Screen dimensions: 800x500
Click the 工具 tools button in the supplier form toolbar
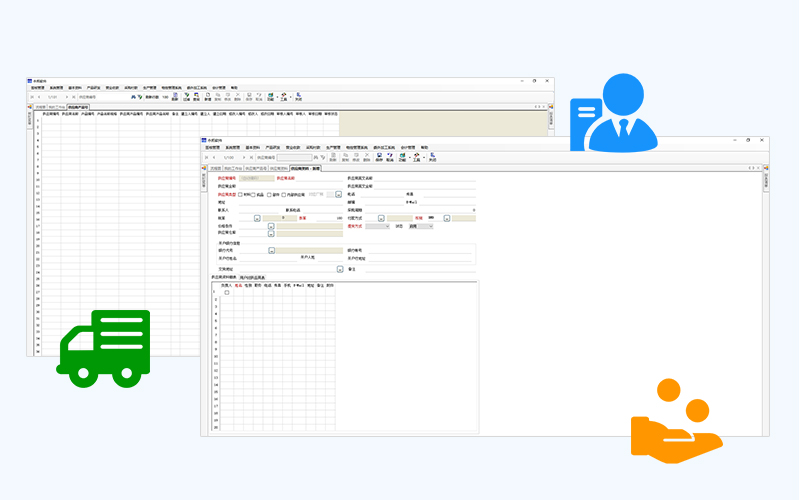click(x=415, y=157)
